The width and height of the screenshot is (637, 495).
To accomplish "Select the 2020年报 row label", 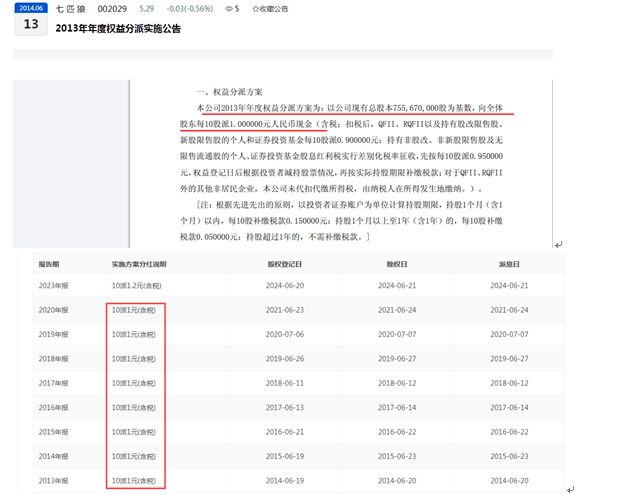I will click(x=53, y=310).
